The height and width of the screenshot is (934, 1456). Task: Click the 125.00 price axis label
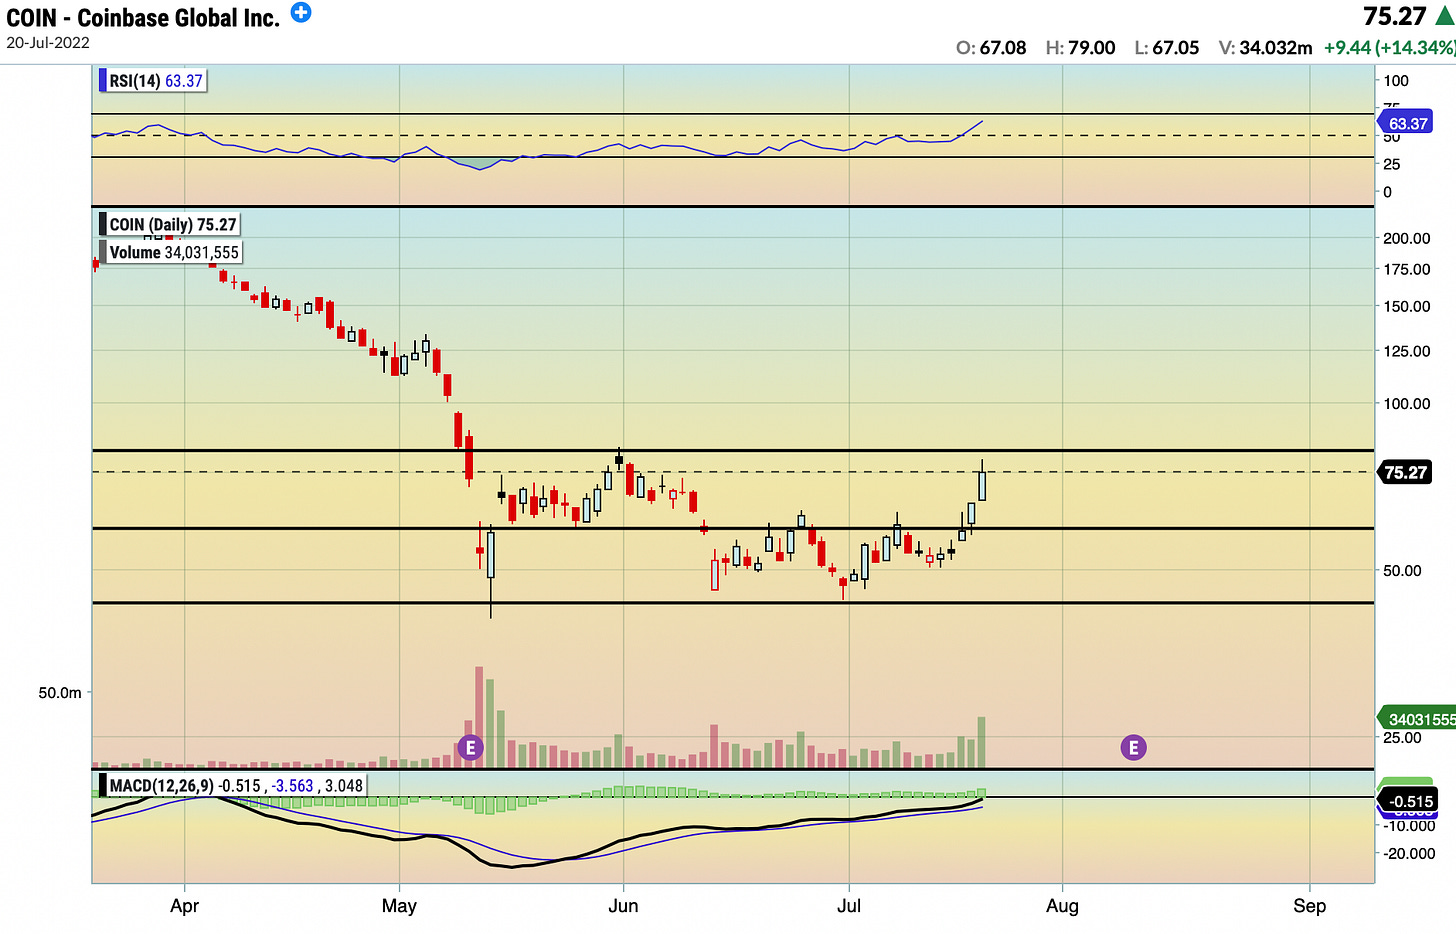coord(1407,351)
